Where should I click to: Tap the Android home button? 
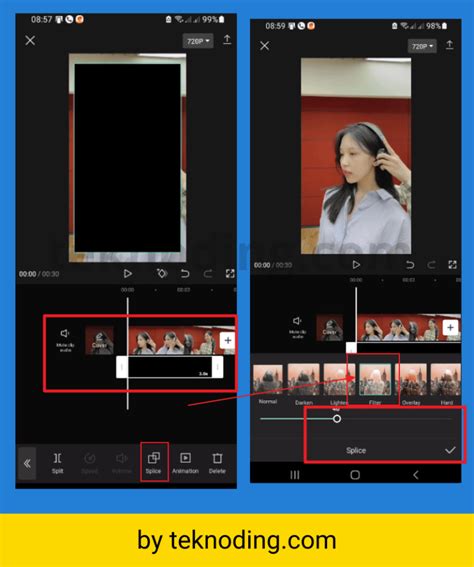[355, 475]
